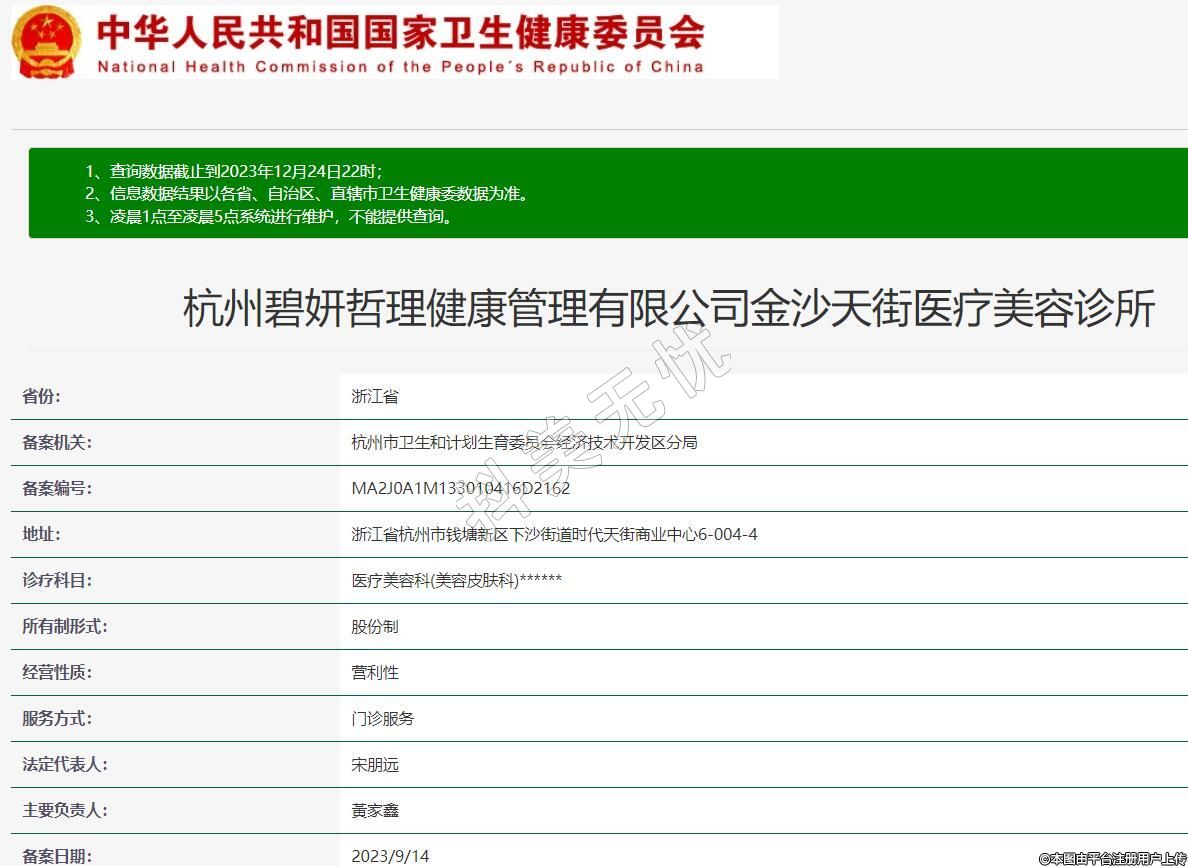Click the 备案机关 authority value text

tap(524, 443)
